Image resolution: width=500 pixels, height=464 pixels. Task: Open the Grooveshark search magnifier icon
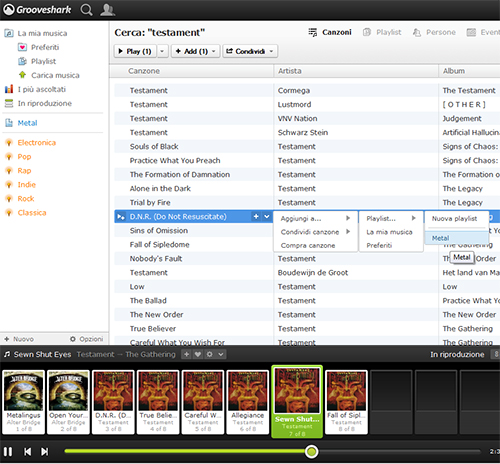(x=86, y=10)
